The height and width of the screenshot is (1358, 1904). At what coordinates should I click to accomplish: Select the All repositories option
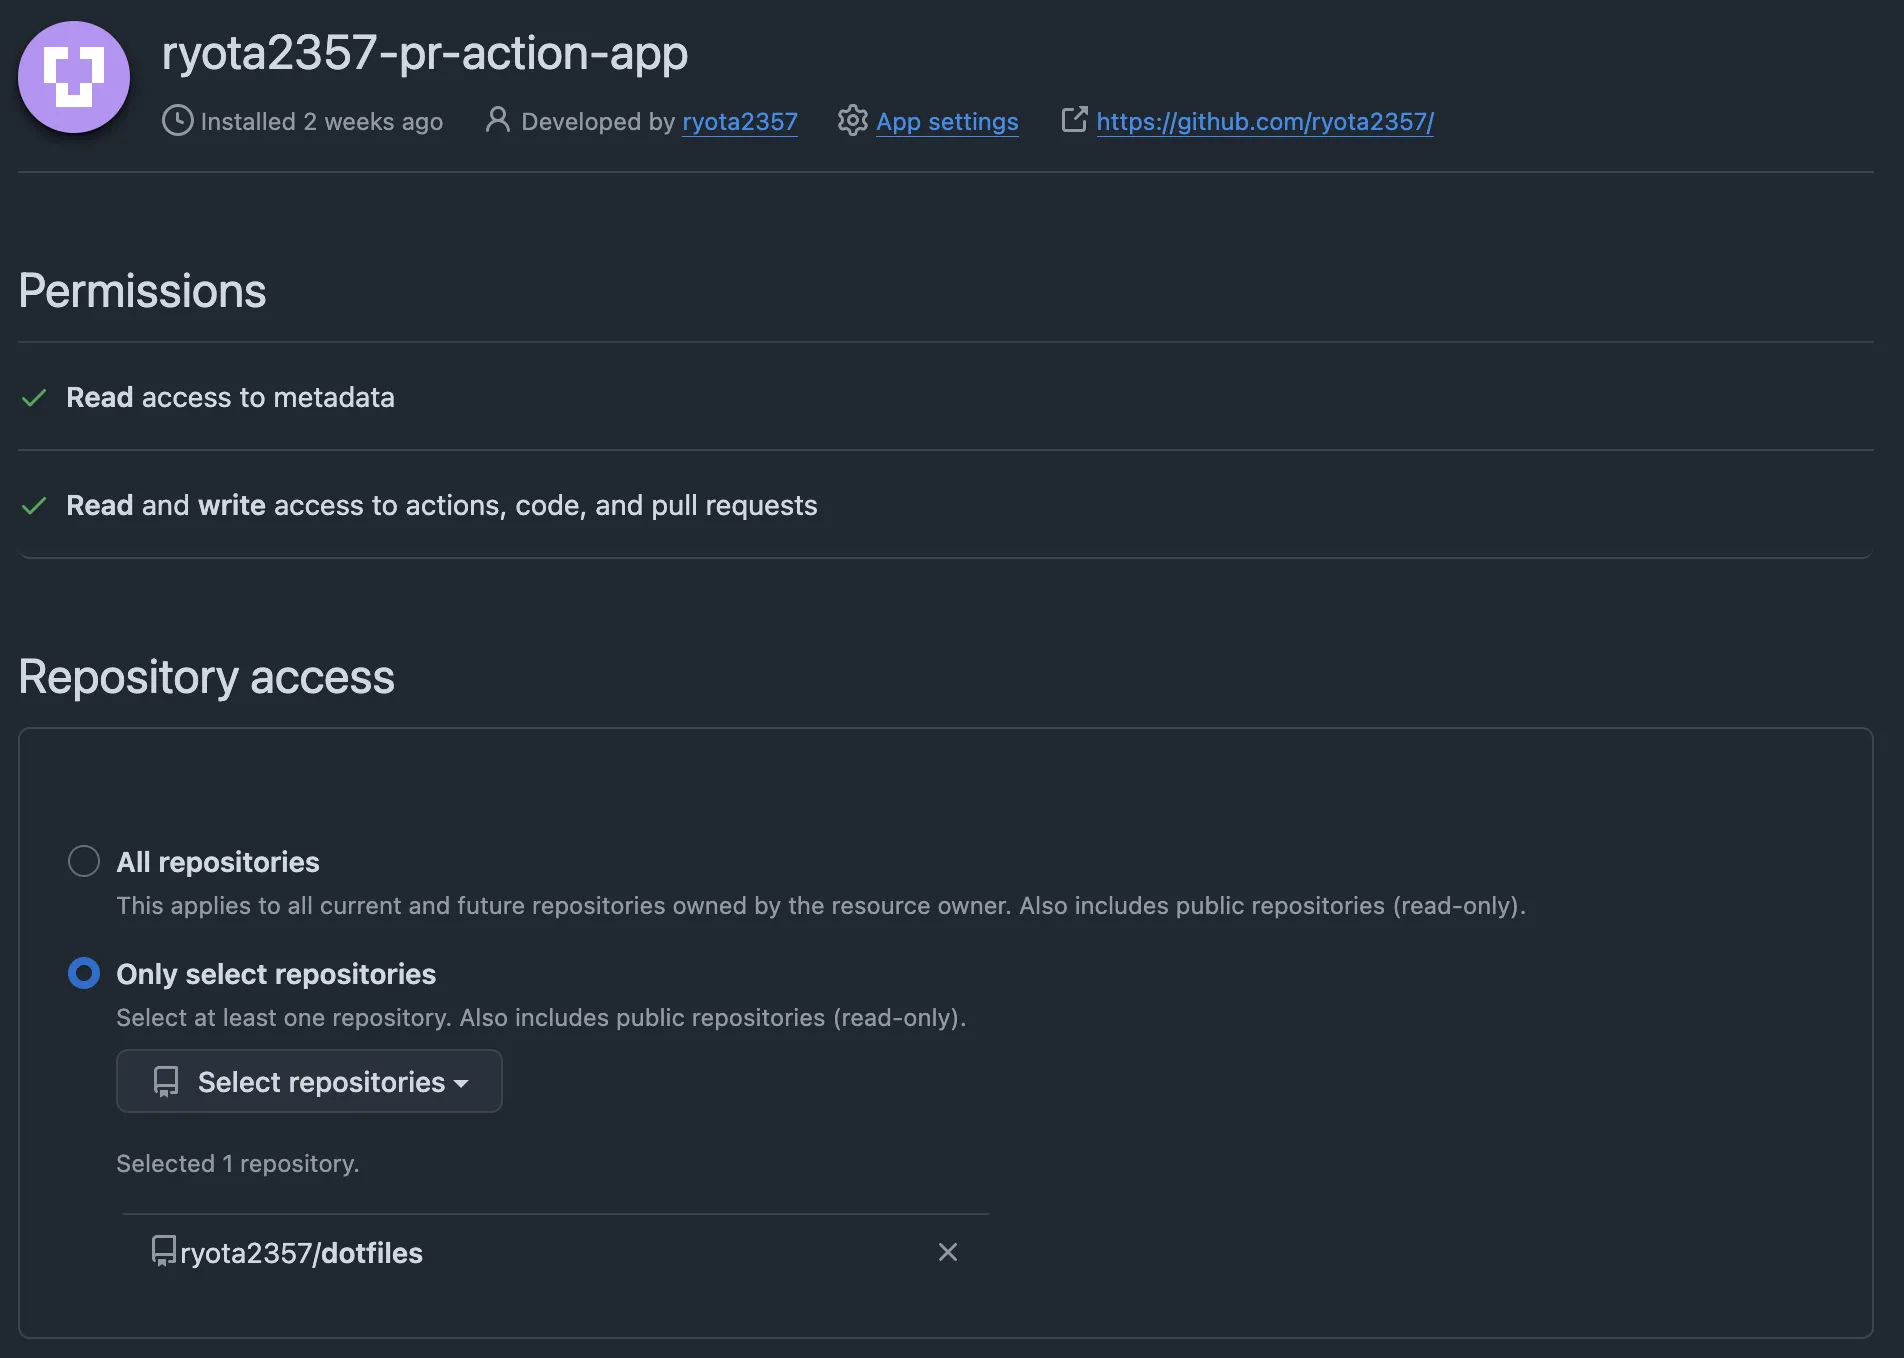pos(84,860)
